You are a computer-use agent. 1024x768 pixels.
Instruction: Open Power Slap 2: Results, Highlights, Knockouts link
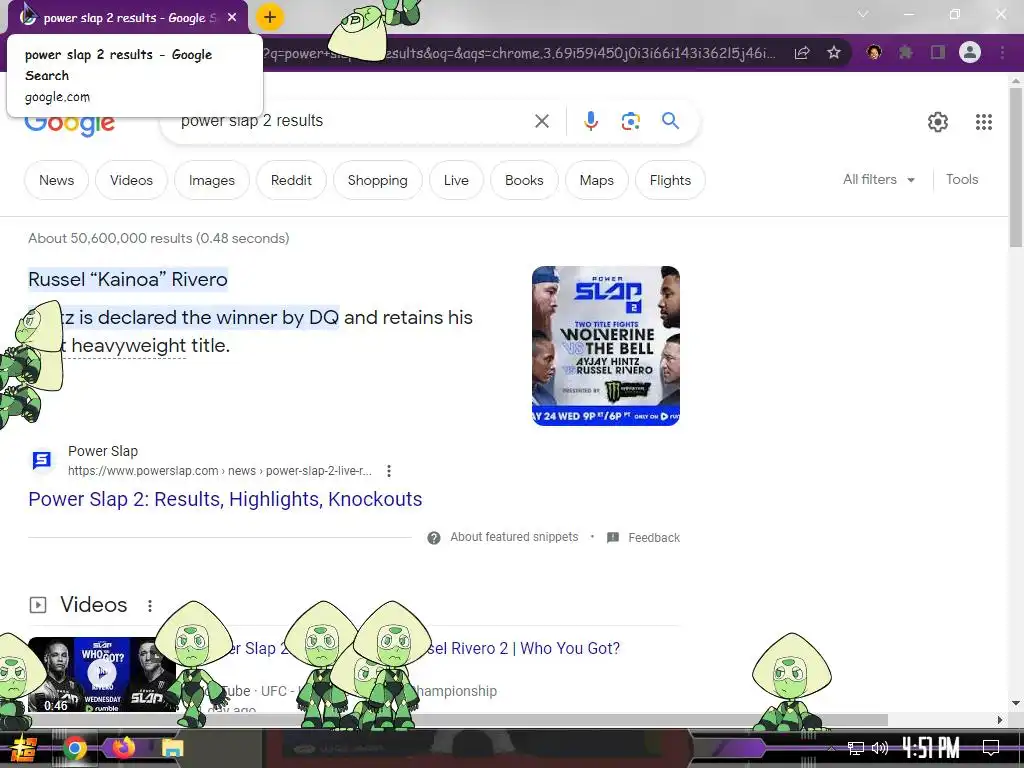225,499
